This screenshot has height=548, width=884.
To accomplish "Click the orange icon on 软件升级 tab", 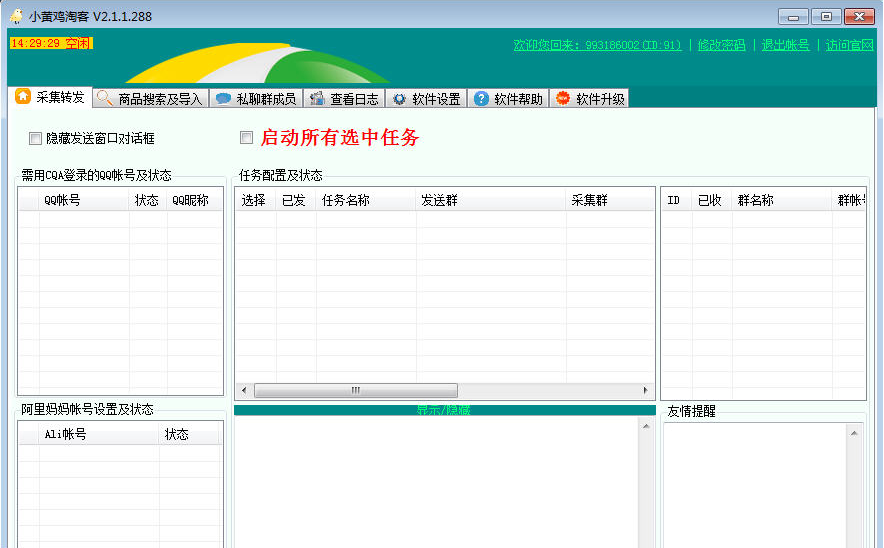I will coord(563,98).
